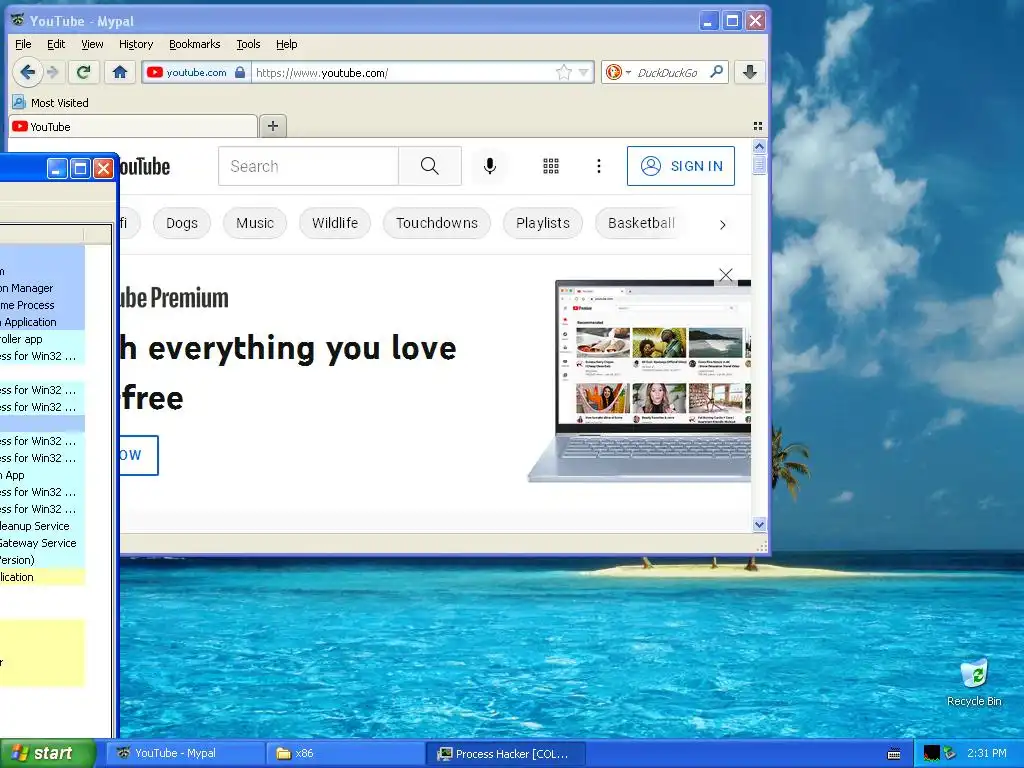Open the Downloads arrow button
The image size is (1024, 768).
(750, 72)
